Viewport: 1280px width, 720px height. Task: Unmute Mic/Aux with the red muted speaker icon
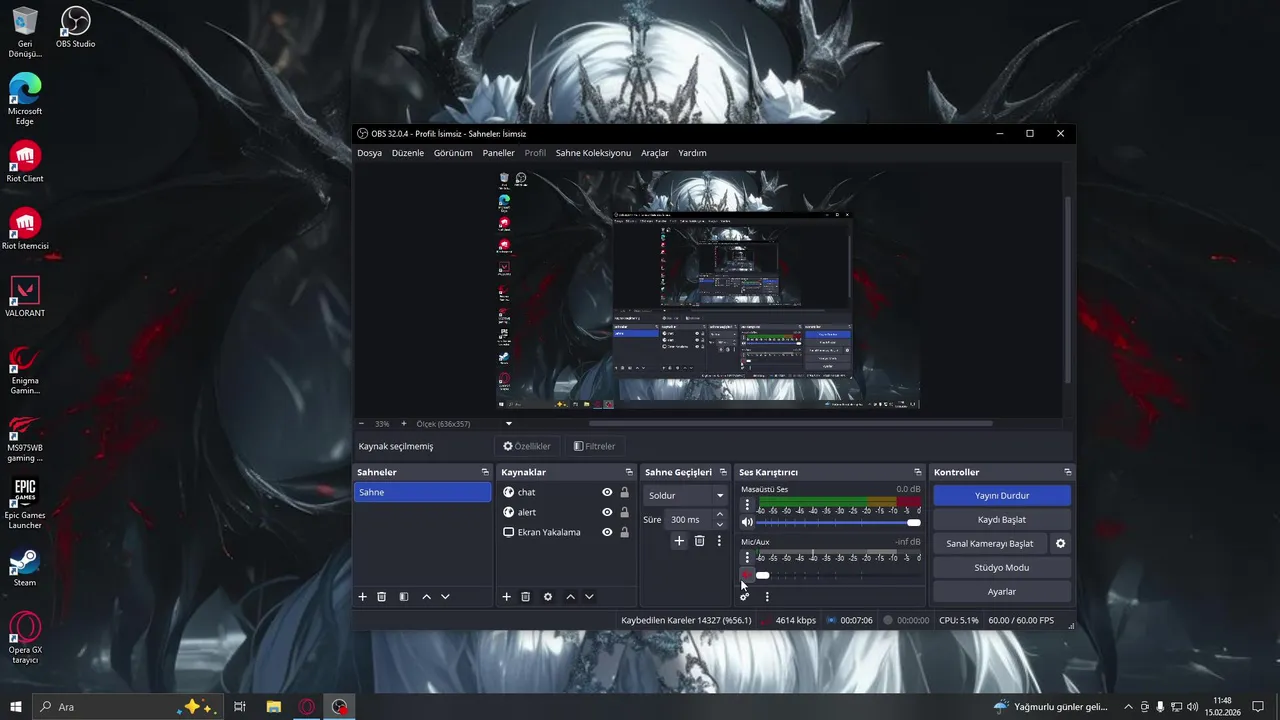point(746,575)
